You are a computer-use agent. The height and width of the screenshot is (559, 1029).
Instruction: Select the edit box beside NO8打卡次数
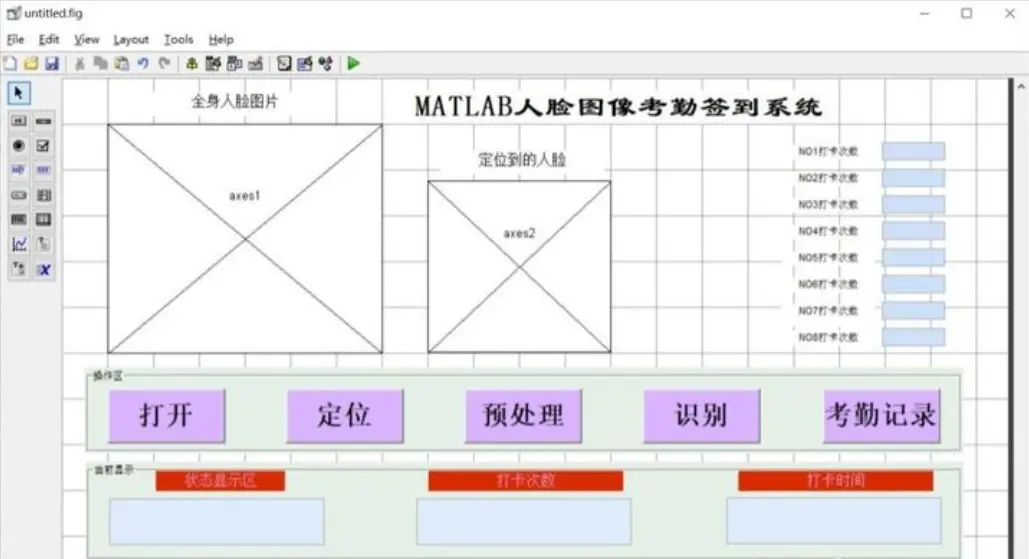tap(914, 337)
